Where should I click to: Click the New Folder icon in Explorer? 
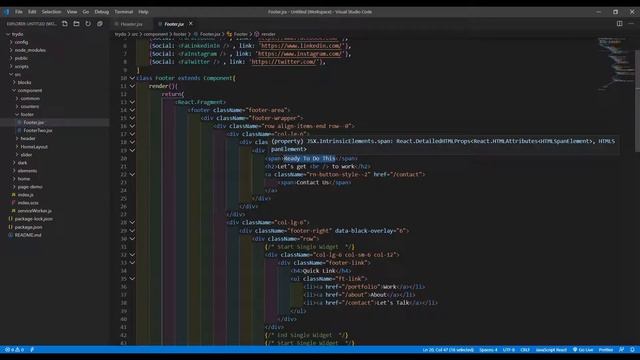click(76, 24)
